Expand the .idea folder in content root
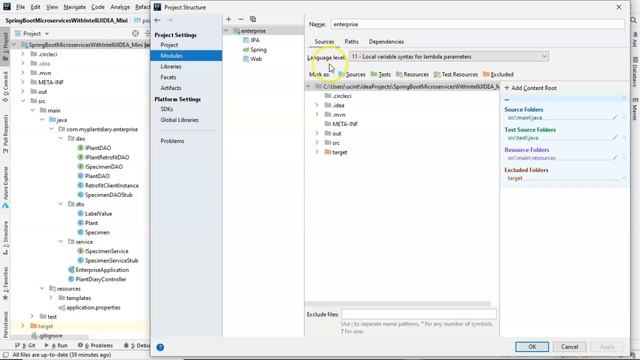 coord(317,105)
